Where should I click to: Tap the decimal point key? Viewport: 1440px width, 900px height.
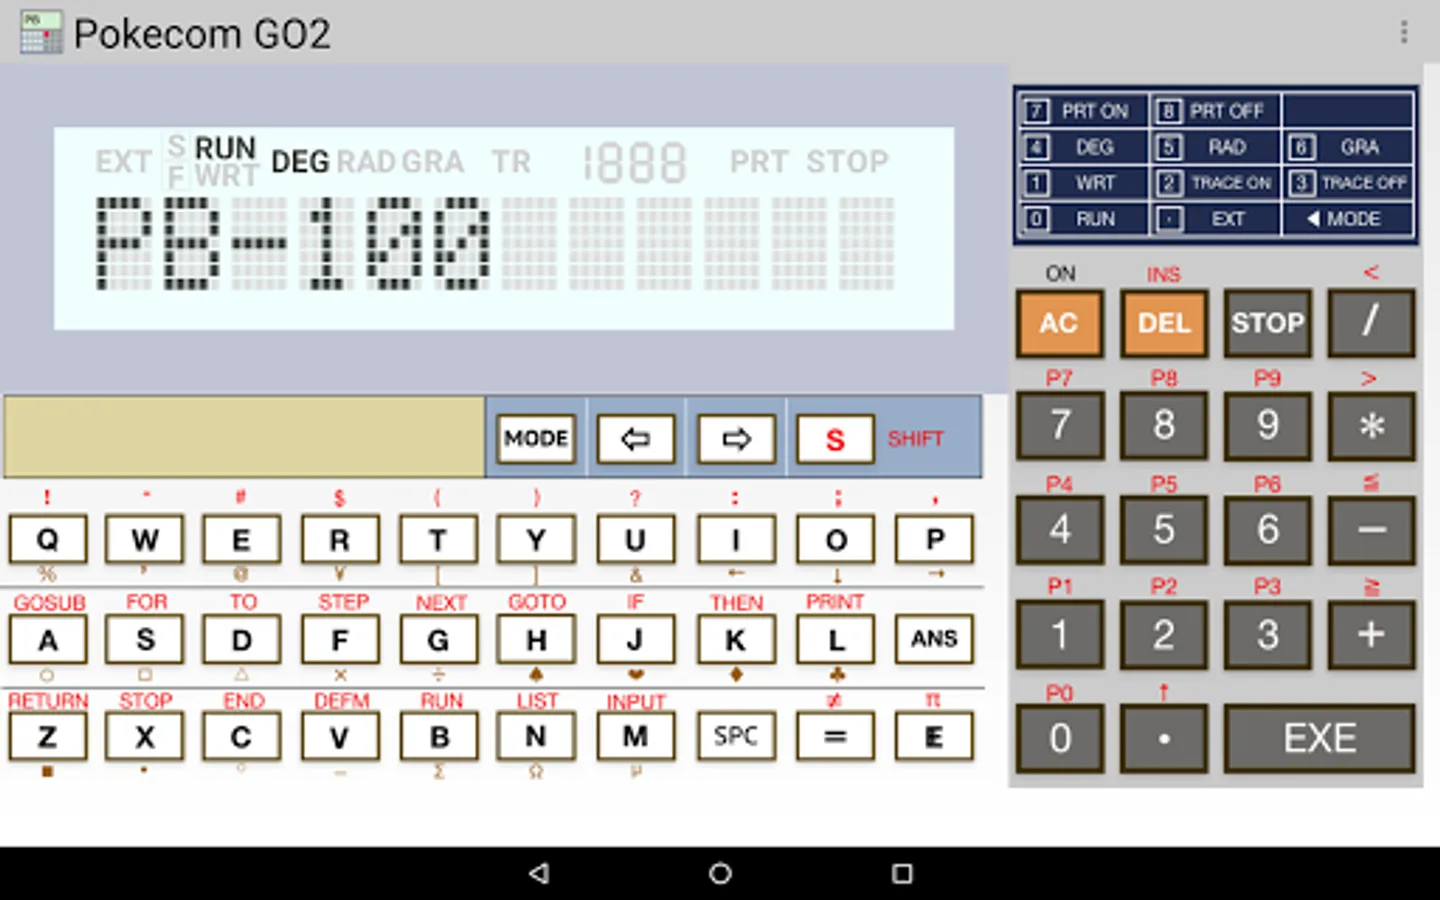point(1164,738)
